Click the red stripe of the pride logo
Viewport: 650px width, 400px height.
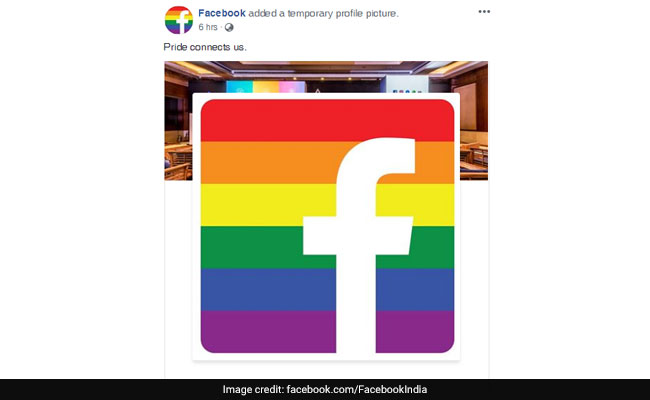(327, 120)
